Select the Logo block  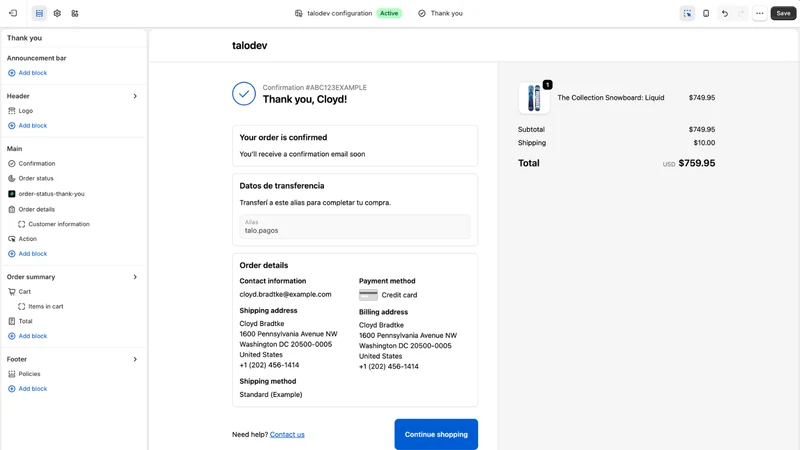click(26, 111)
